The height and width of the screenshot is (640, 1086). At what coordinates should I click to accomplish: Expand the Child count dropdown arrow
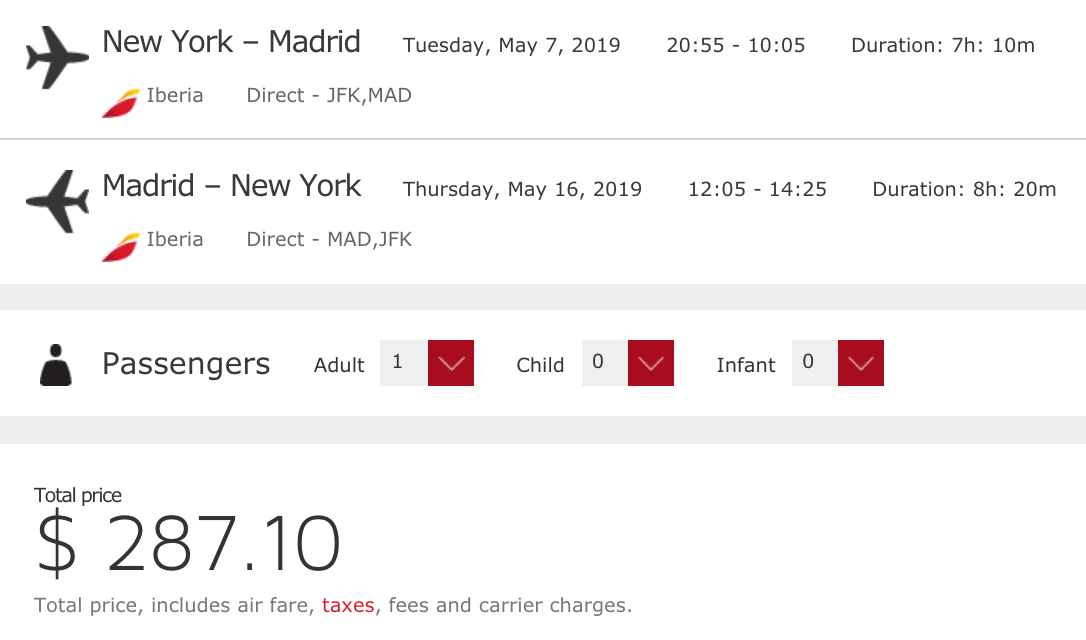(x=651, y=363)
